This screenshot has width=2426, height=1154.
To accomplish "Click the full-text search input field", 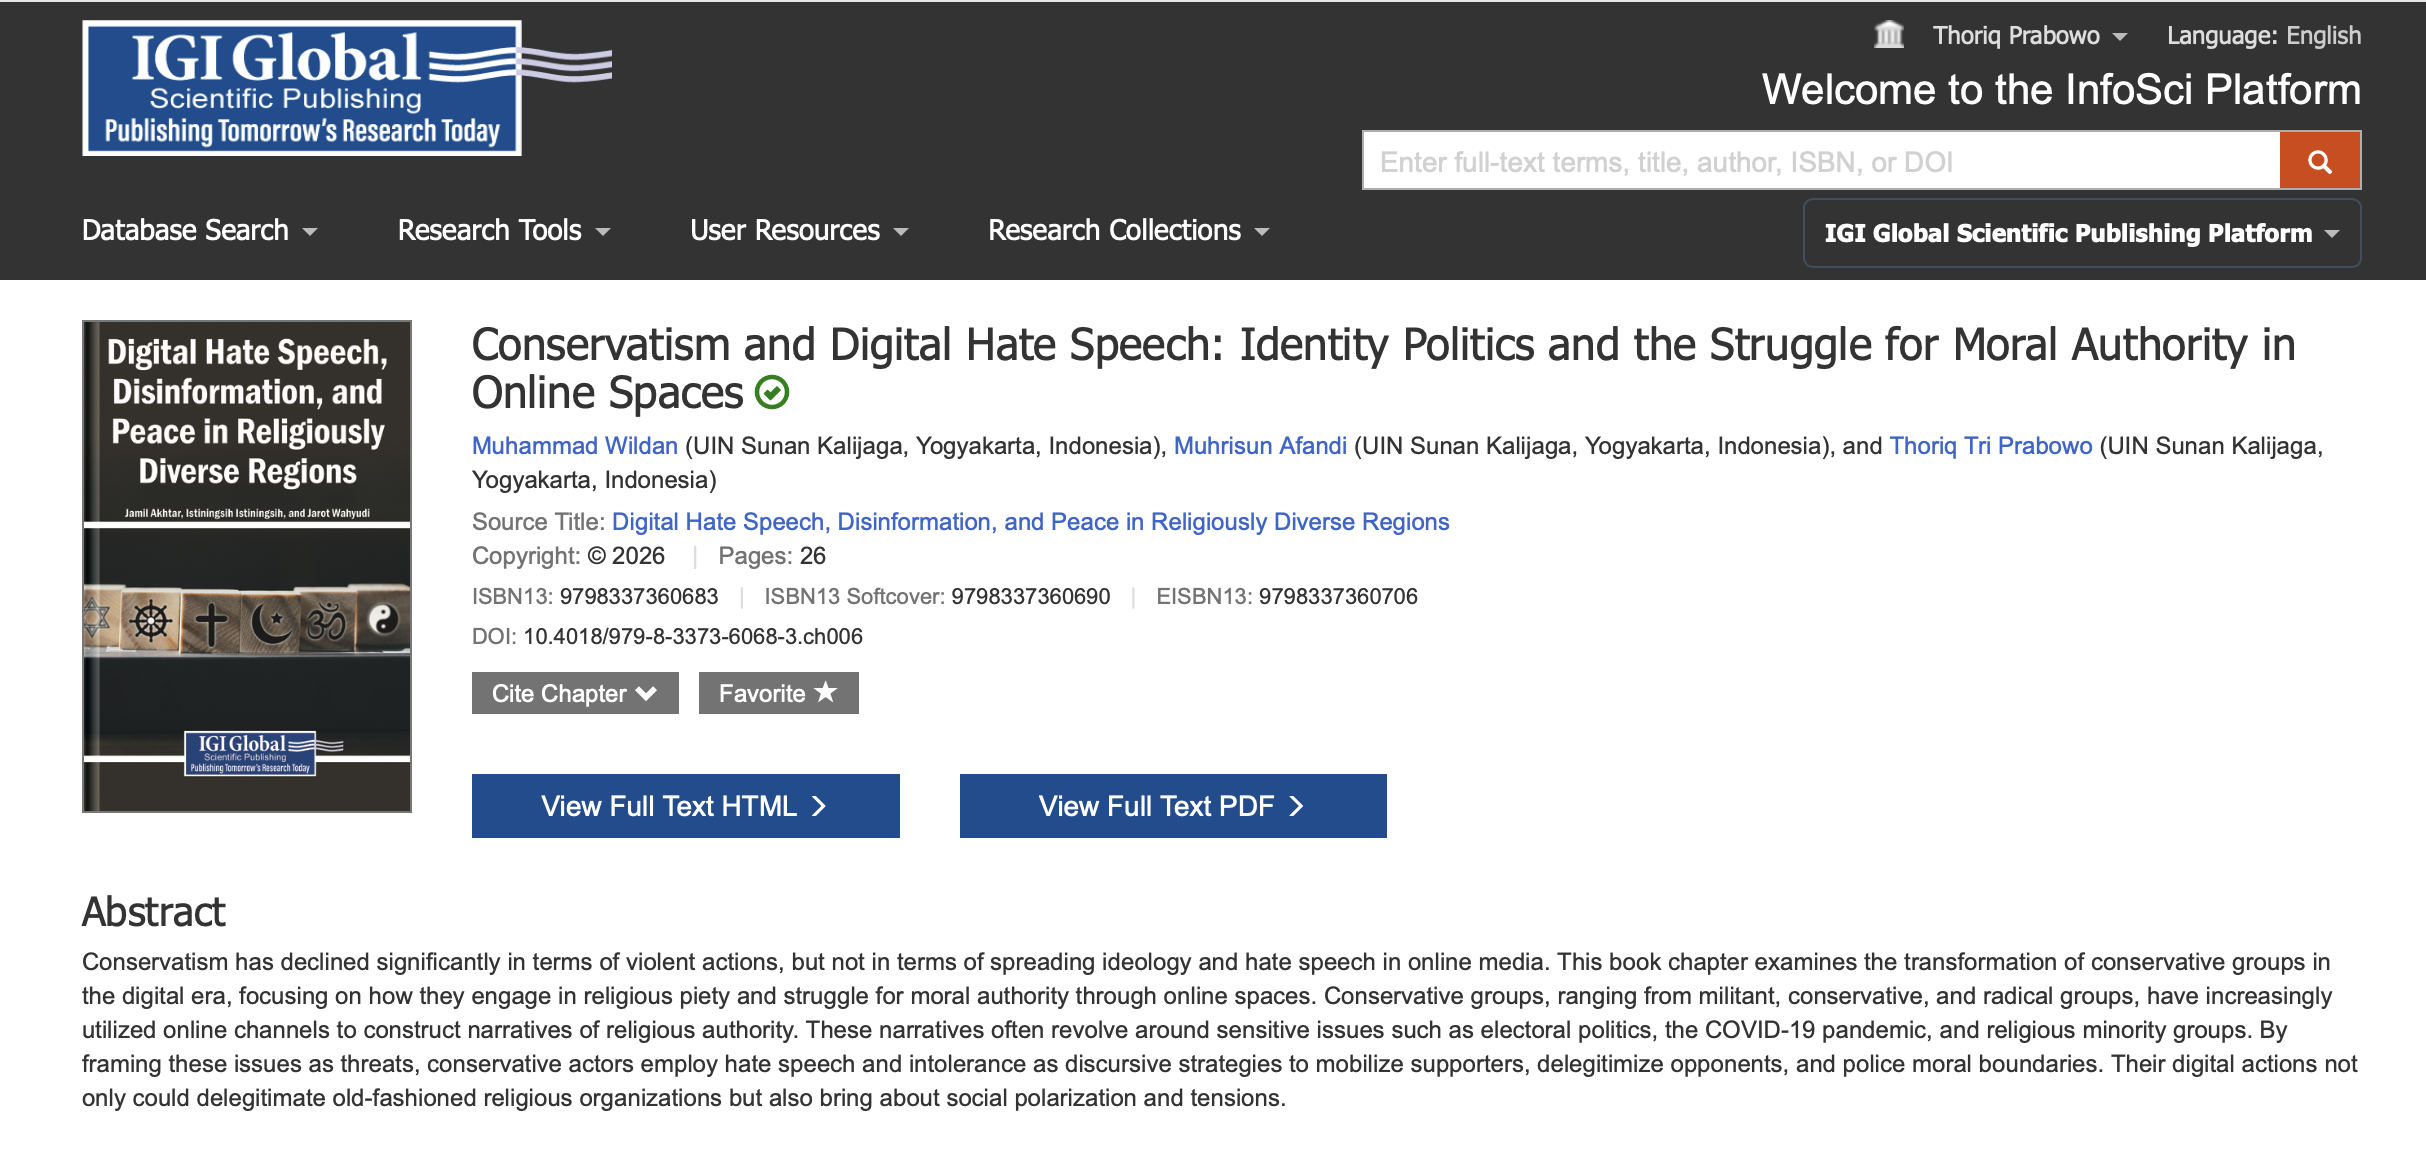I will click(1821, 161).
